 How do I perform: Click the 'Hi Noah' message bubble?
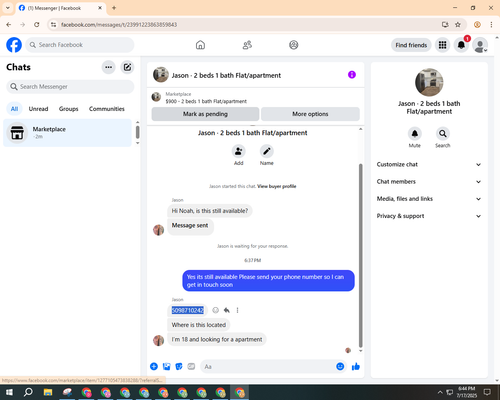pos(210,211)
